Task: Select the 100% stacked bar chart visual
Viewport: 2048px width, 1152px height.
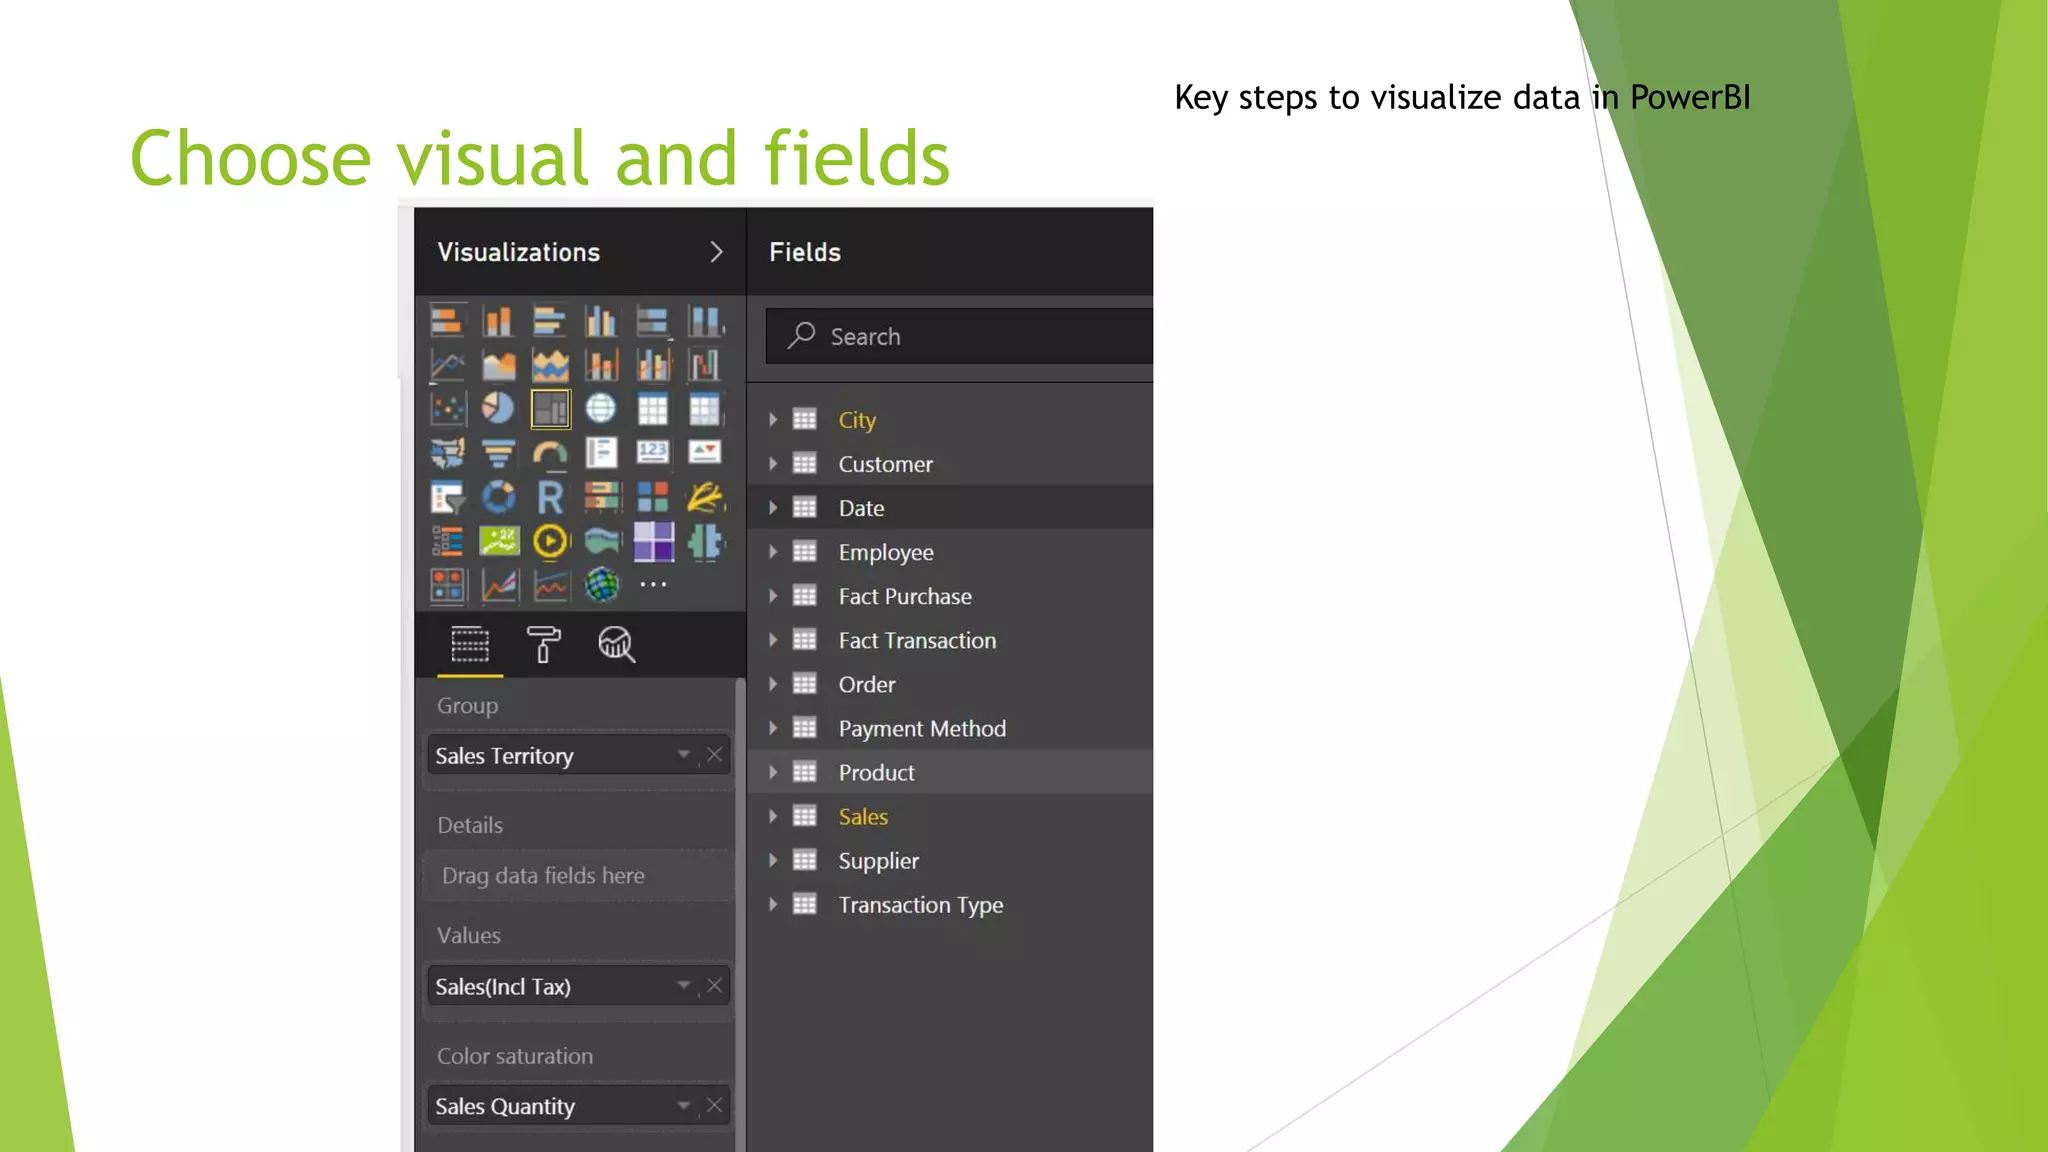Action: (x=653, y=321)
